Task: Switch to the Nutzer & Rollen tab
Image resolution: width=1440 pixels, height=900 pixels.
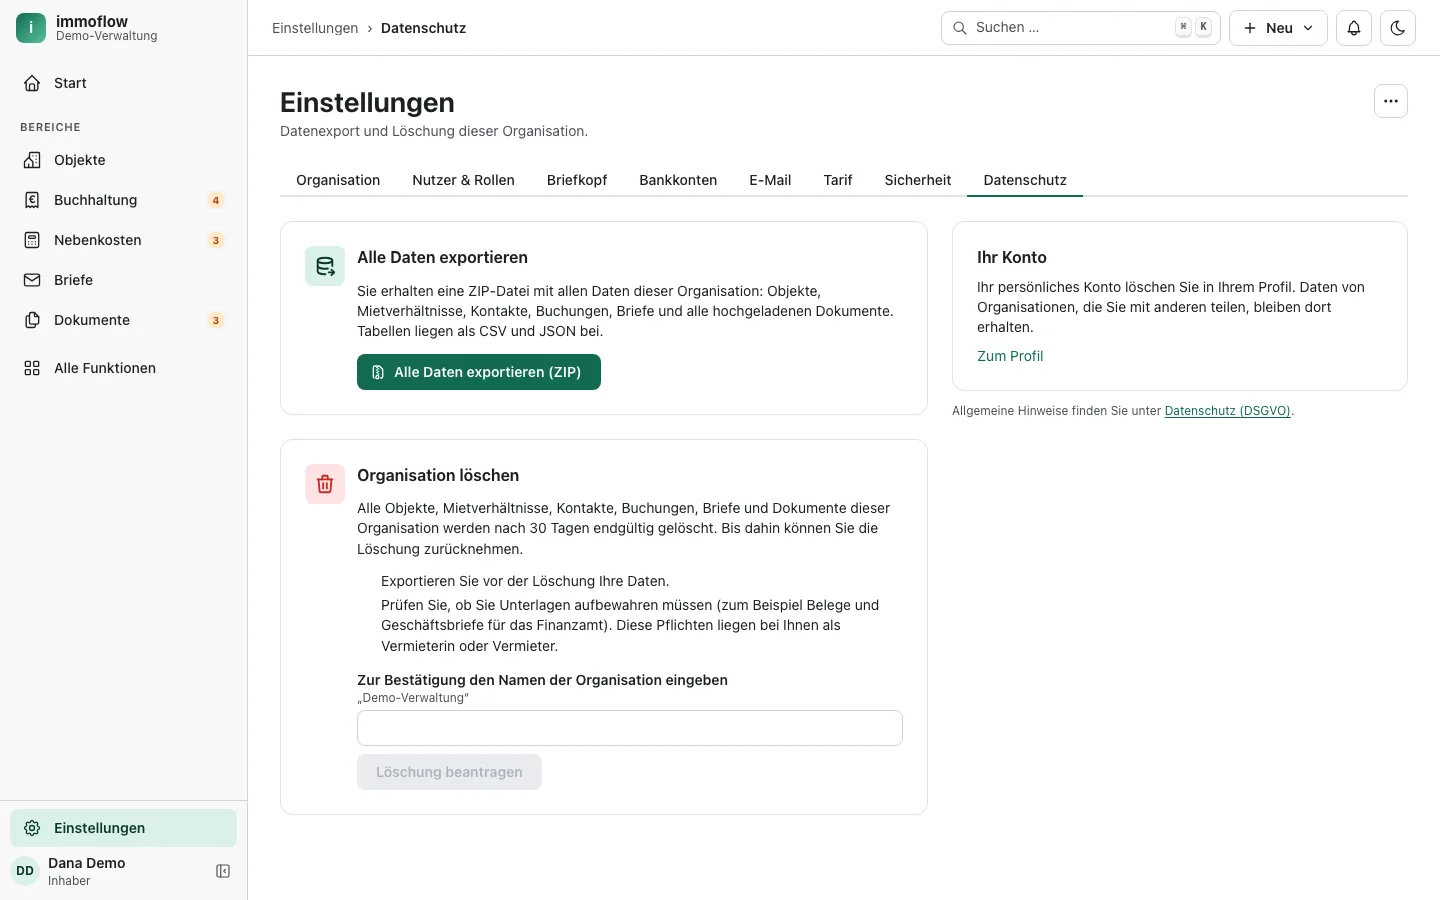Action: point(463,180)
